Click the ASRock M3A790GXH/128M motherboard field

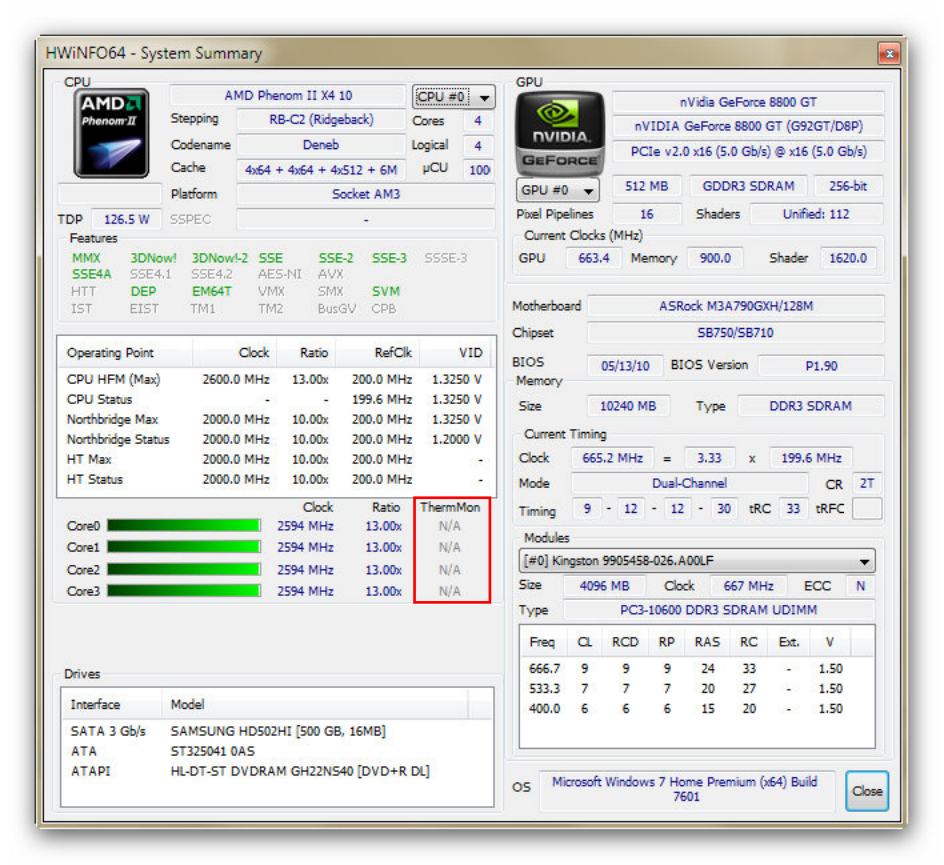point(736,306)
